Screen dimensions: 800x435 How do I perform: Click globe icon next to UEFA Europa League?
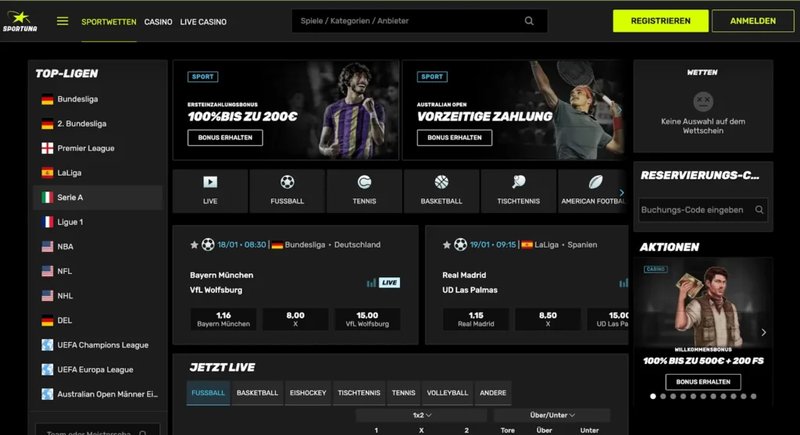point(47,369)
